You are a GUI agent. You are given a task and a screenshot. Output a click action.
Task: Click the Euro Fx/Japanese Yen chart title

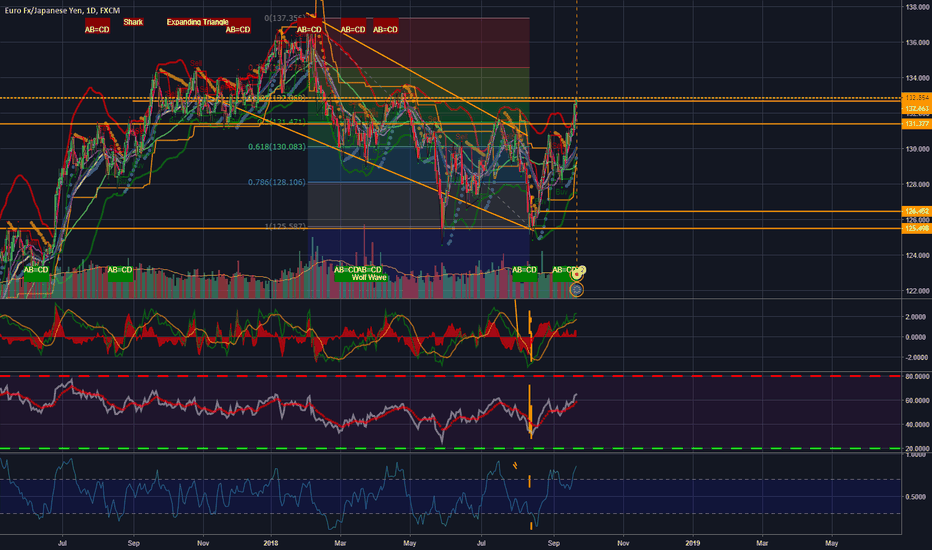pyautogui.click(x=62, y=11)
